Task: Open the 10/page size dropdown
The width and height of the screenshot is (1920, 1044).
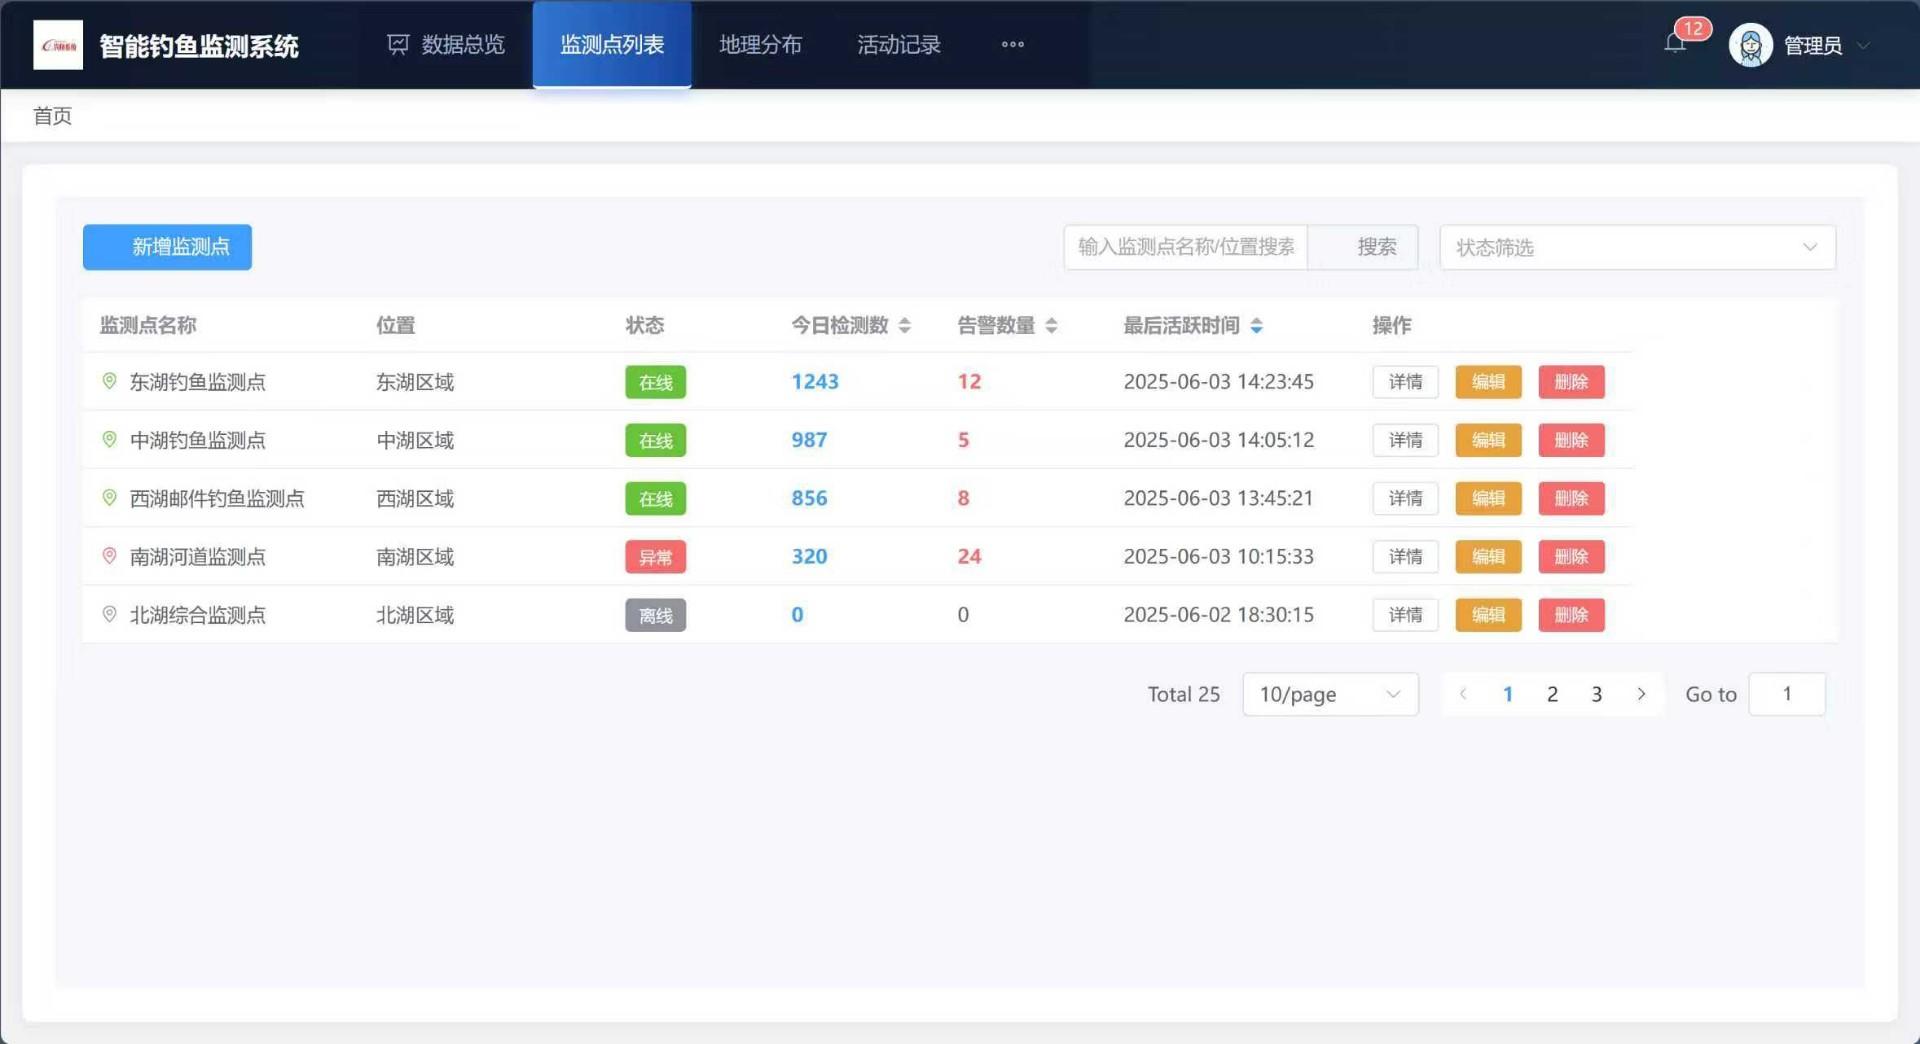Action: (1330, 694)
